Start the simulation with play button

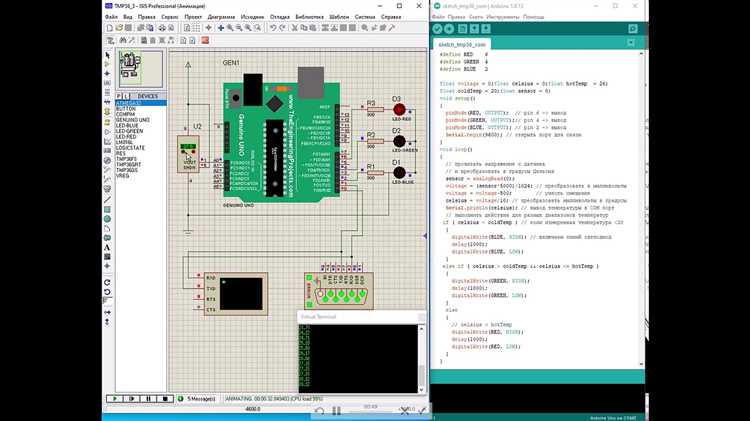[114, 399]
